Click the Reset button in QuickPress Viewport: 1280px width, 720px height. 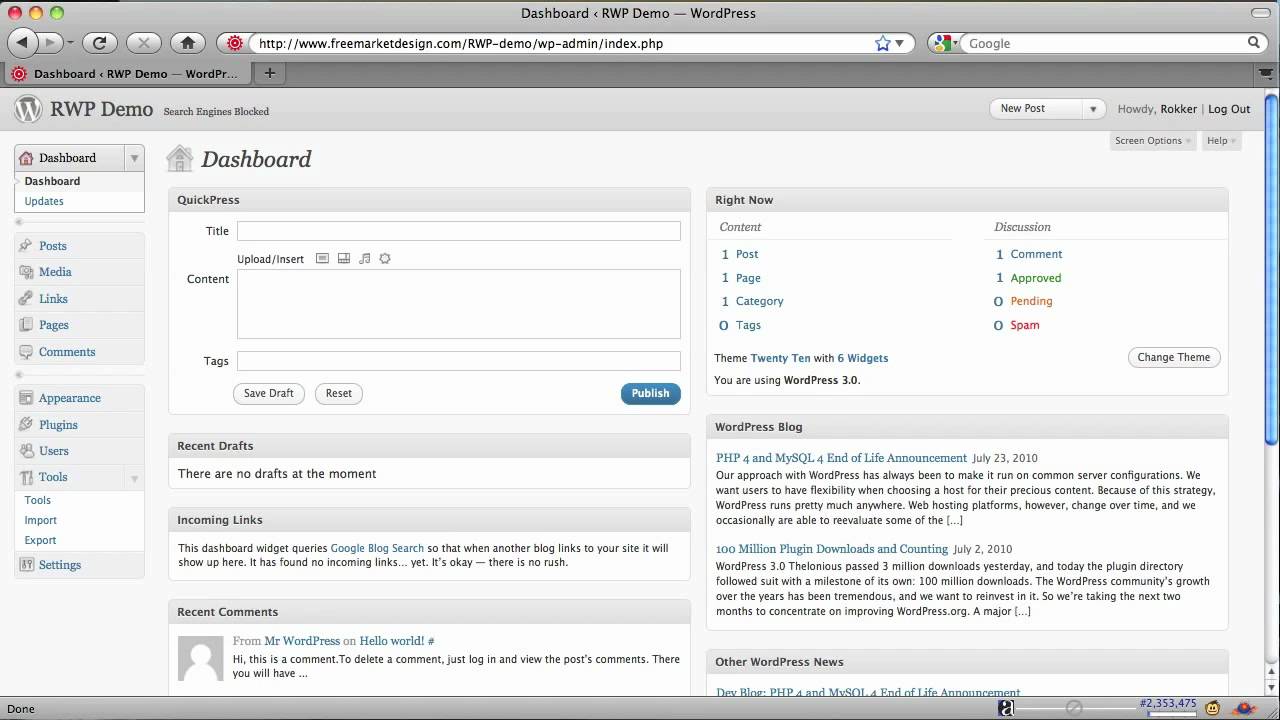click(x=339, y=393)
